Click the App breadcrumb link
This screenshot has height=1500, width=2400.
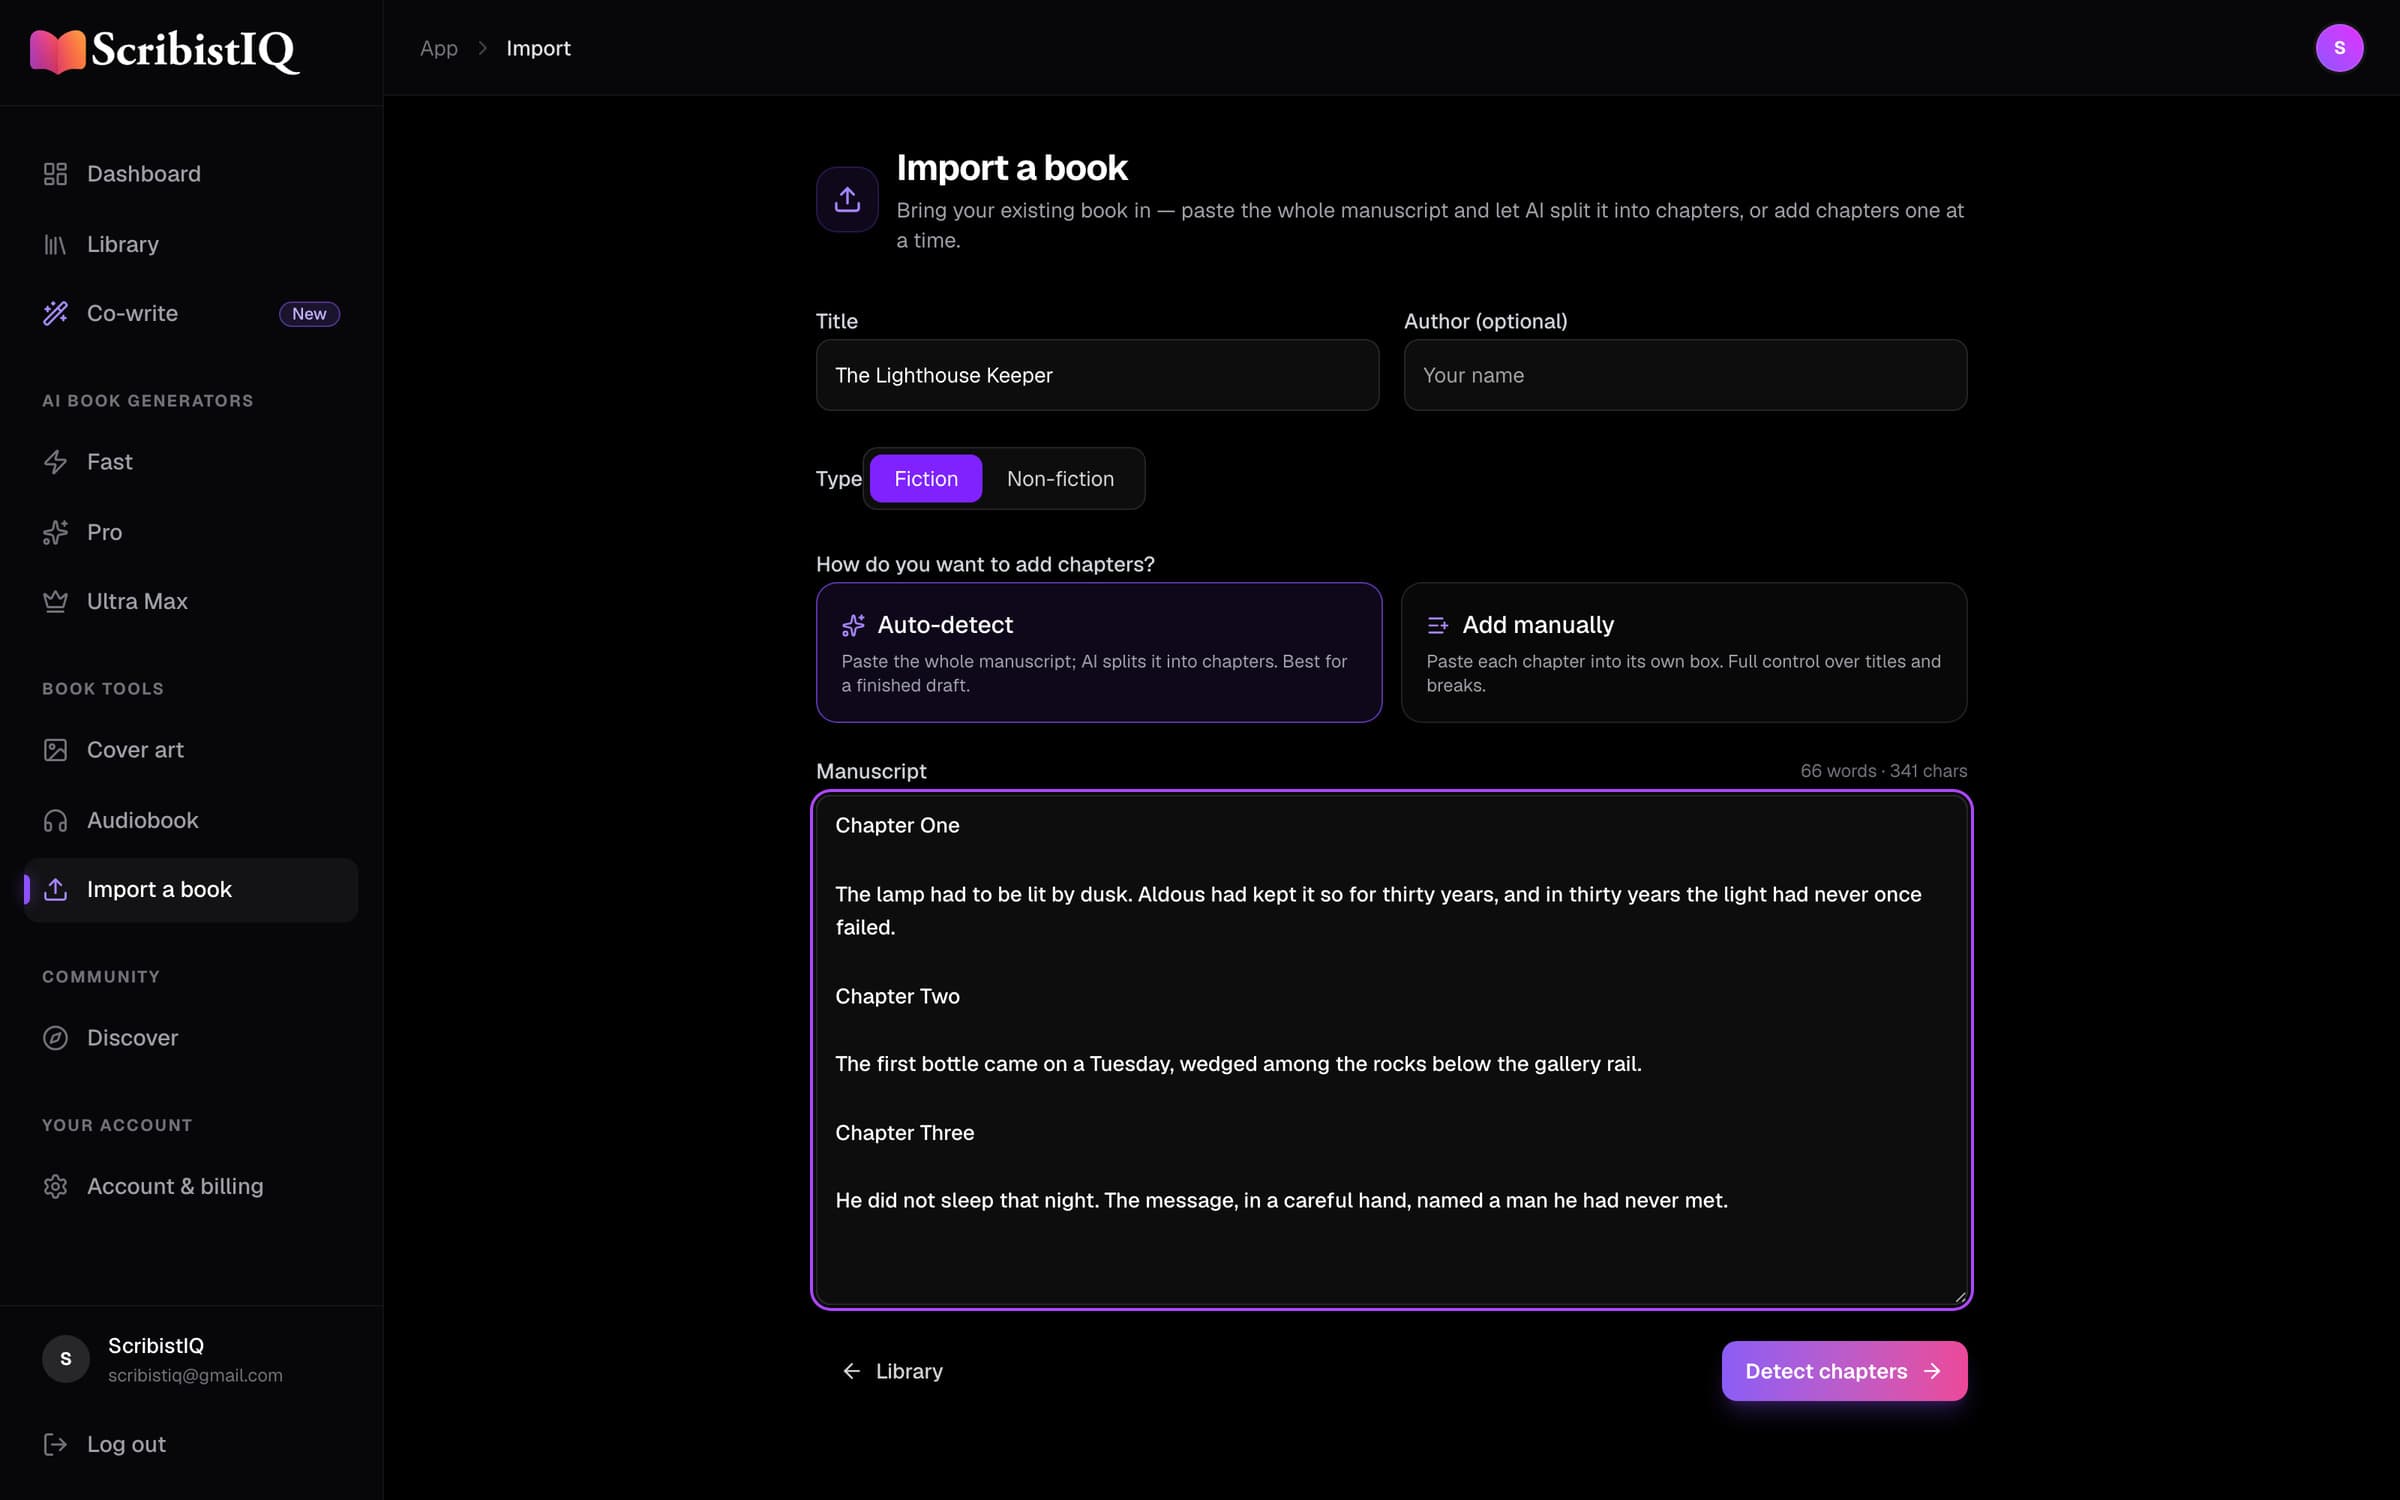click(x=439, y=48)
